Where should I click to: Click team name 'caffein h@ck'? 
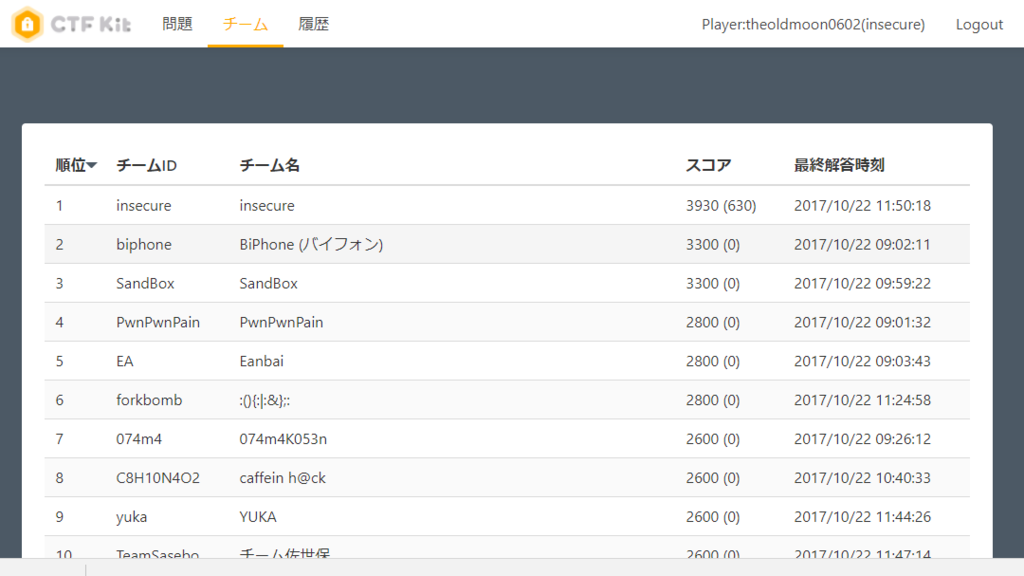[x=282, y=478]
